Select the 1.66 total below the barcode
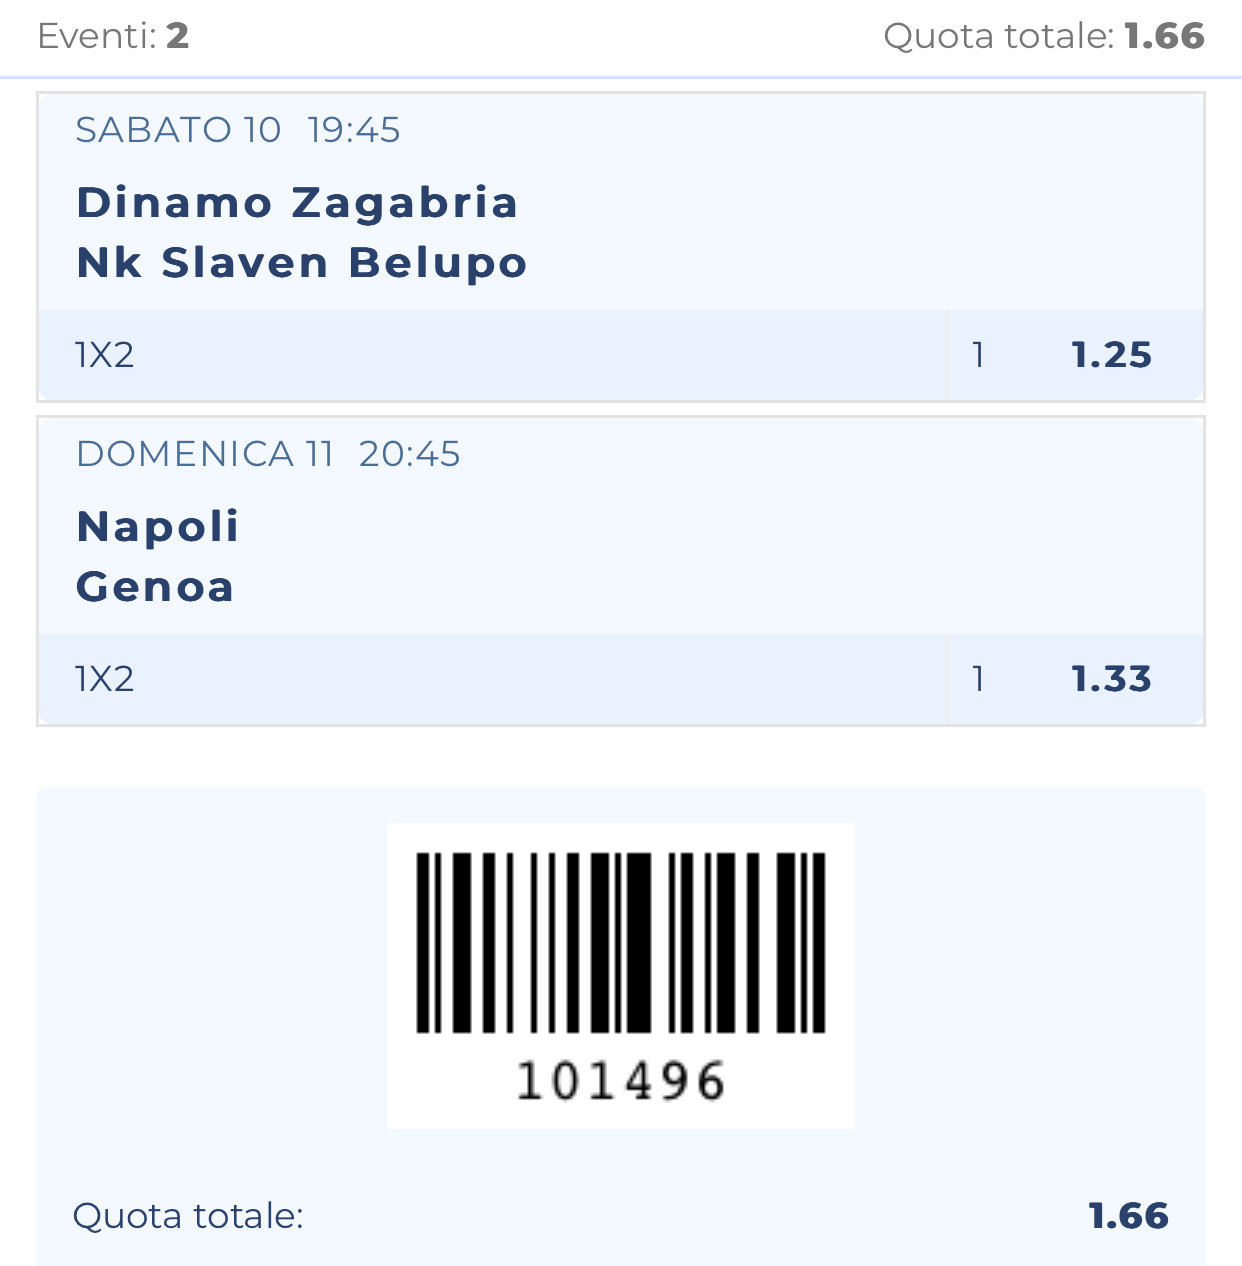Screen dimensions: 1242x1266 tap(1128, 1216)
